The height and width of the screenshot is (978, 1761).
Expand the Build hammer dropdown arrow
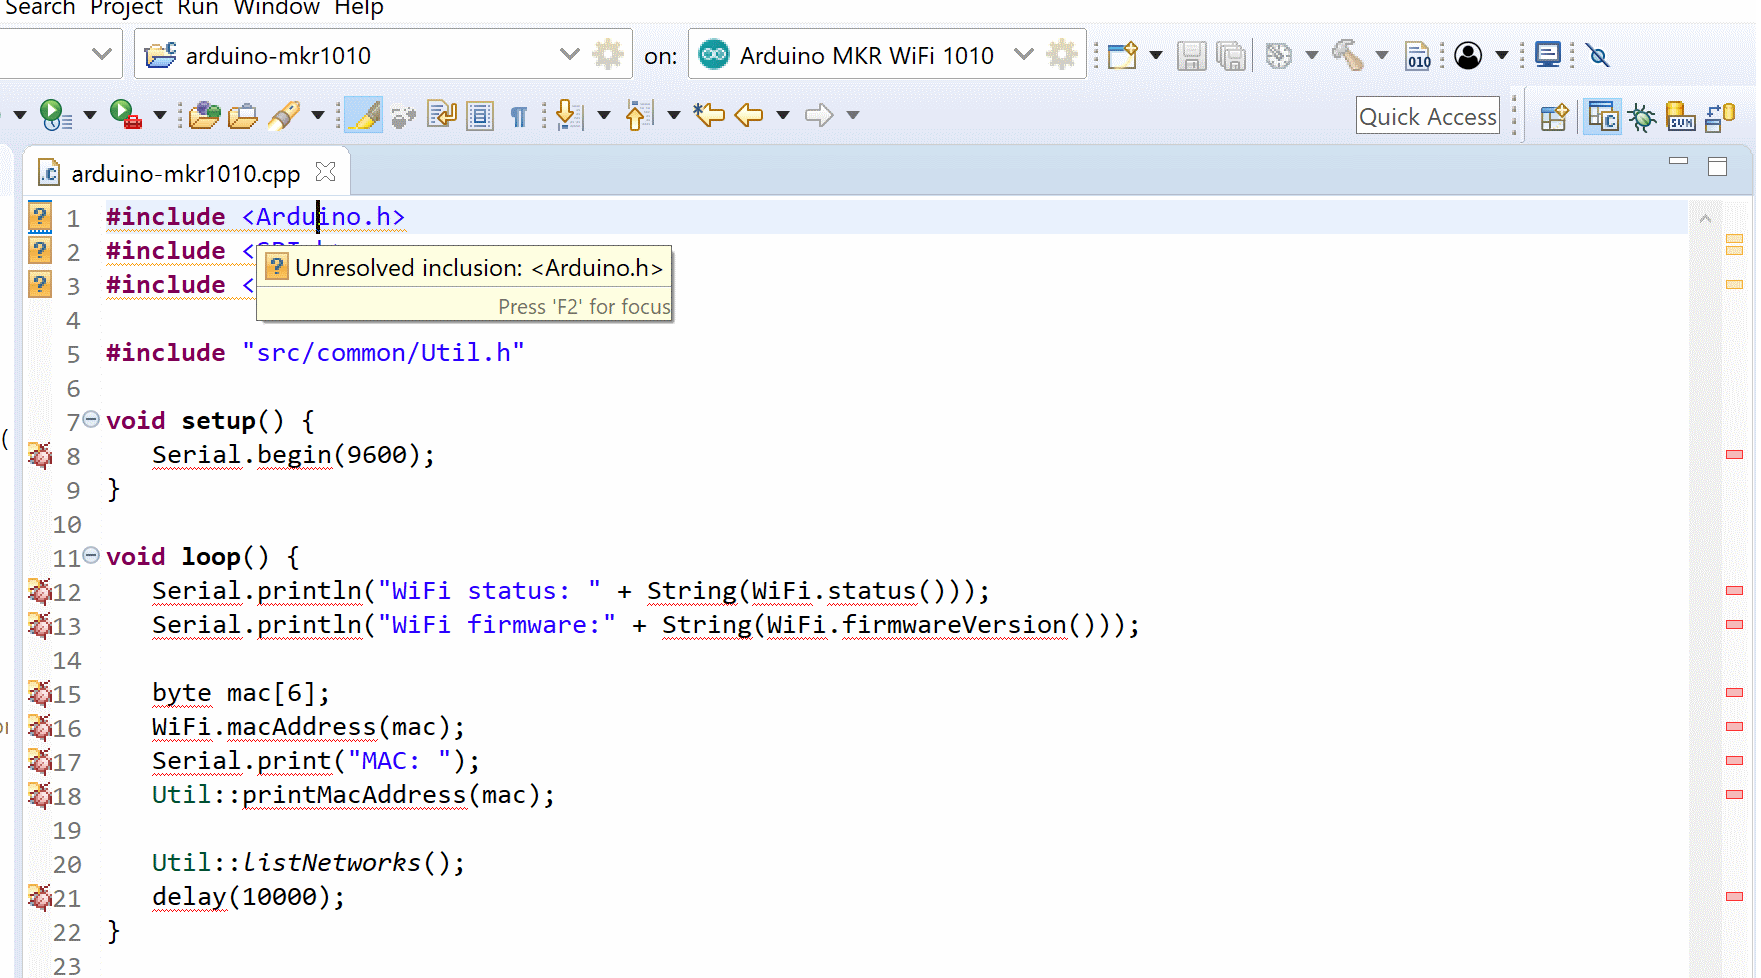point(1382,55)
